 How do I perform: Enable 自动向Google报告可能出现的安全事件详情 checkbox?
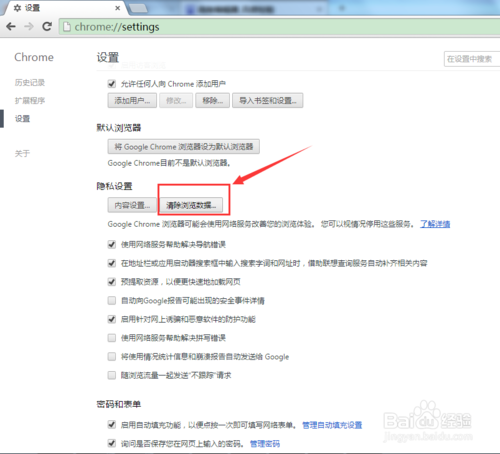(x=112, y=301)
